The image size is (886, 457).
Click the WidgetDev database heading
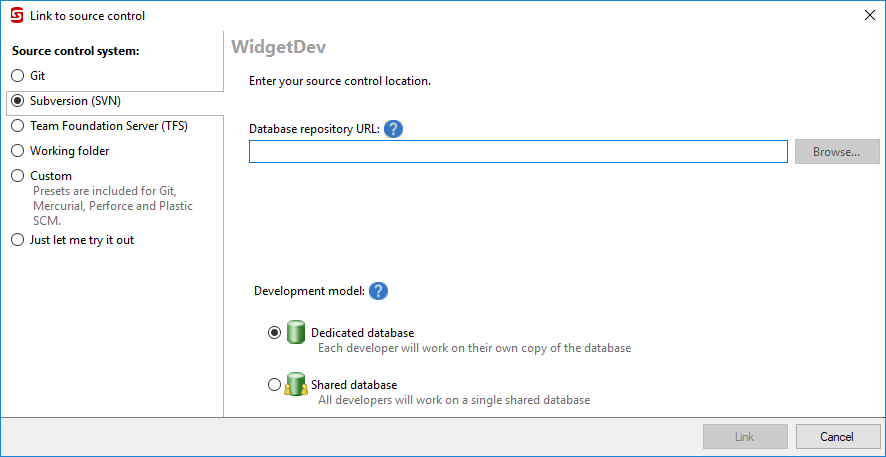[x=279, y=47]
